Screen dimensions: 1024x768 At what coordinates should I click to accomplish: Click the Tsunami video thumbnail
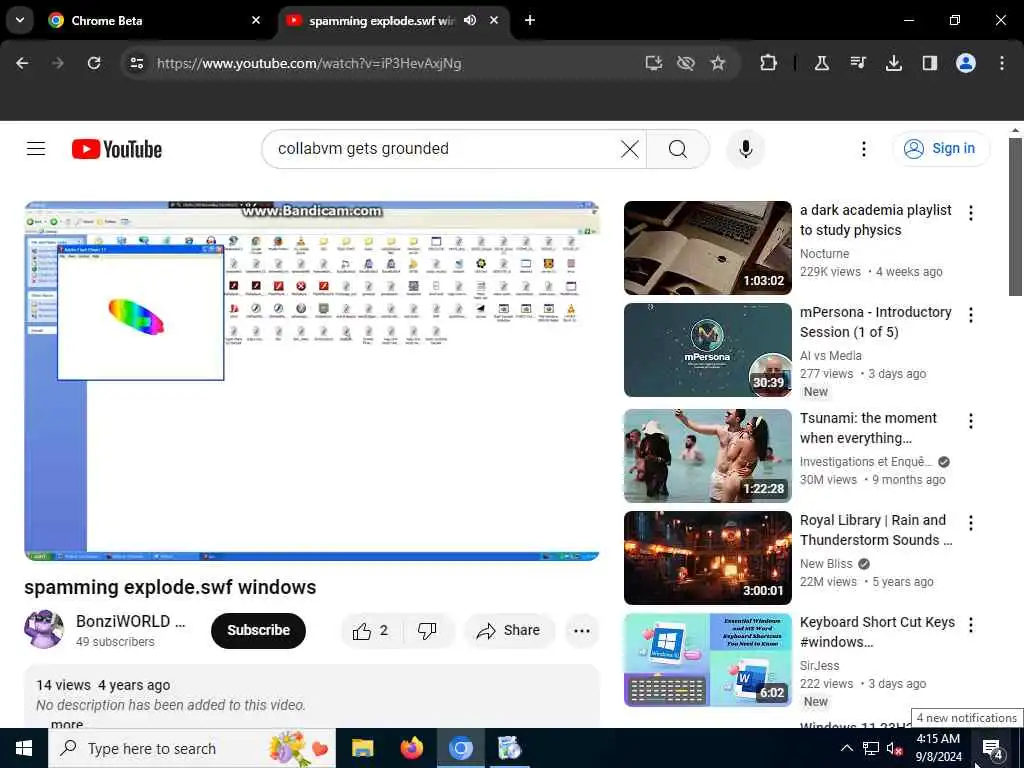707,456
